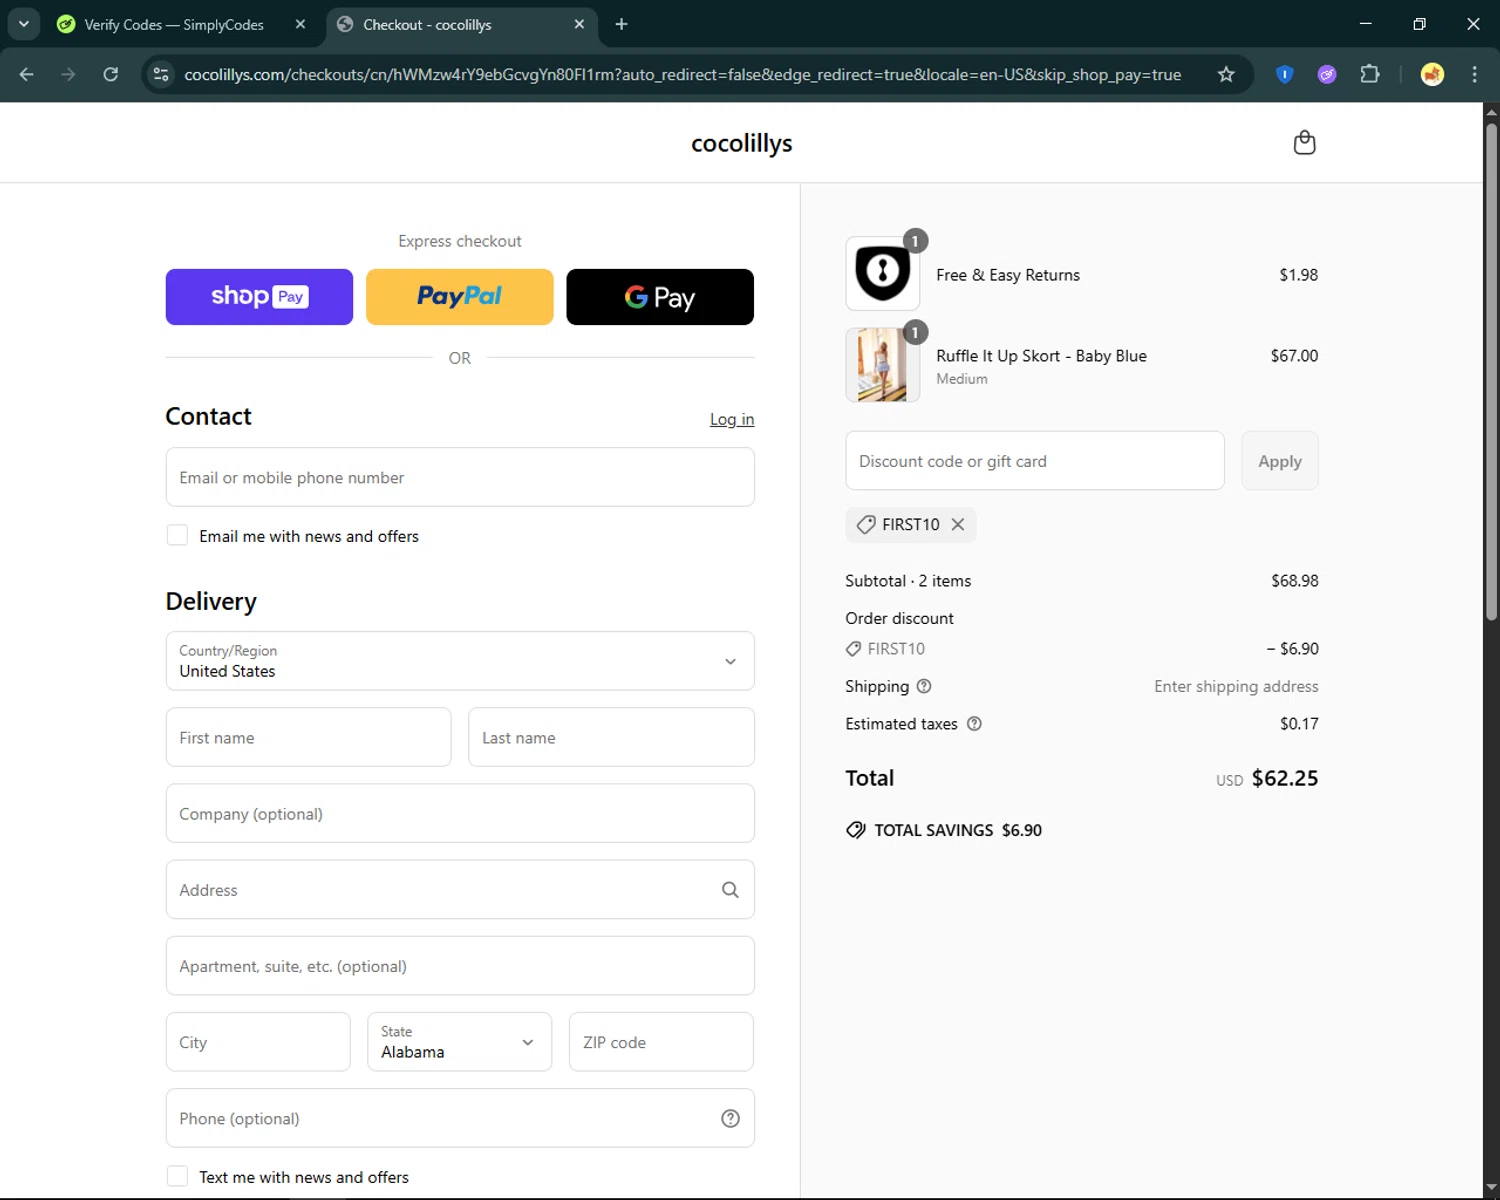Open the State dropdown showing Alabama

(460, 1042)
